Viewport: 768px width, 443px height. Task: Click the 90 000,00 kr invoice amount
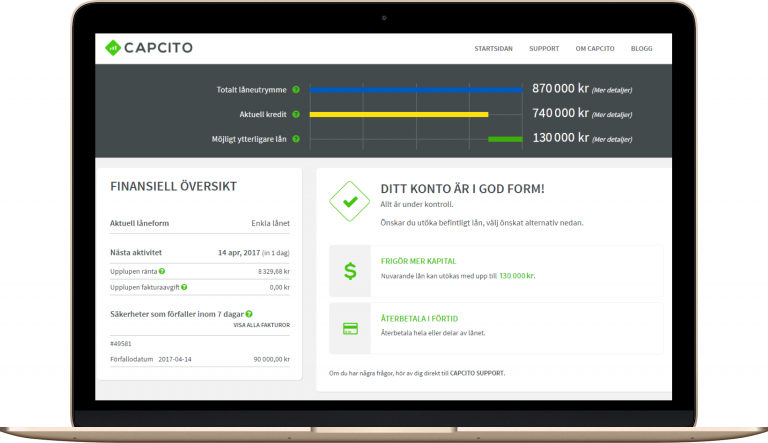tap(271, 359)
